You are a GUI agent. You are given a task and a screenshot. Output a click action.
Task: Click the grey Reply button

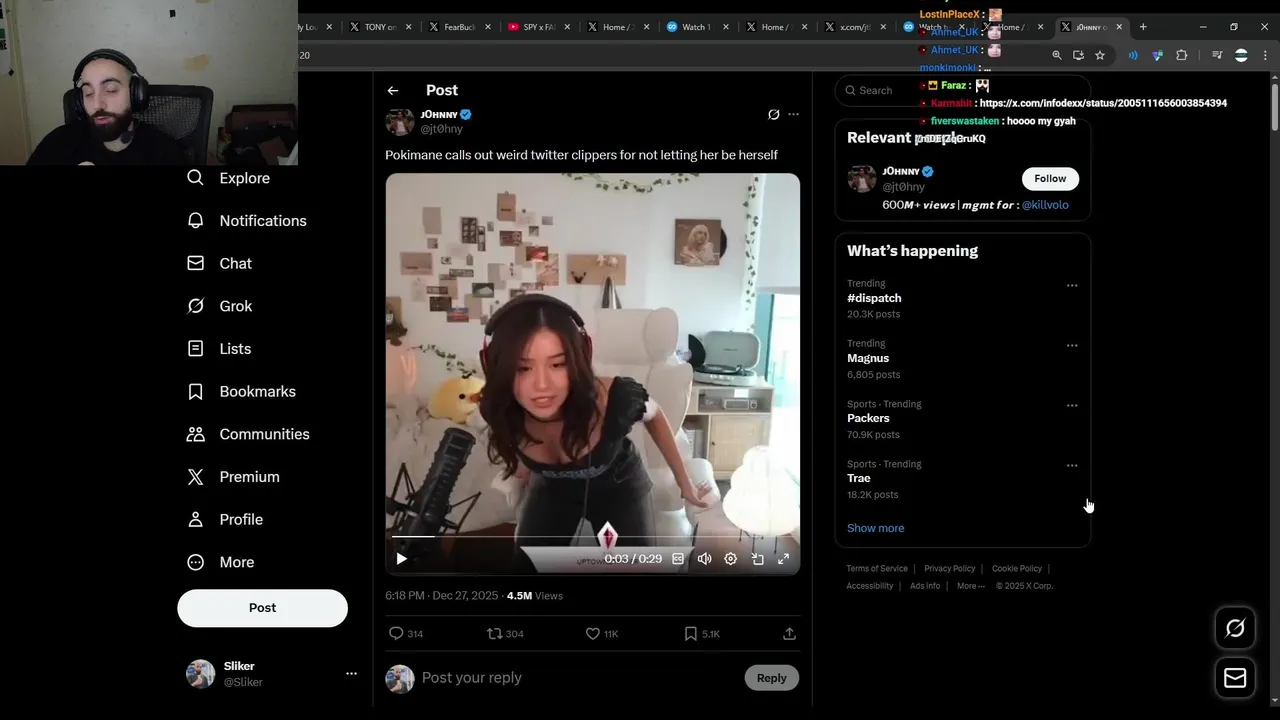tap(771, 677)
